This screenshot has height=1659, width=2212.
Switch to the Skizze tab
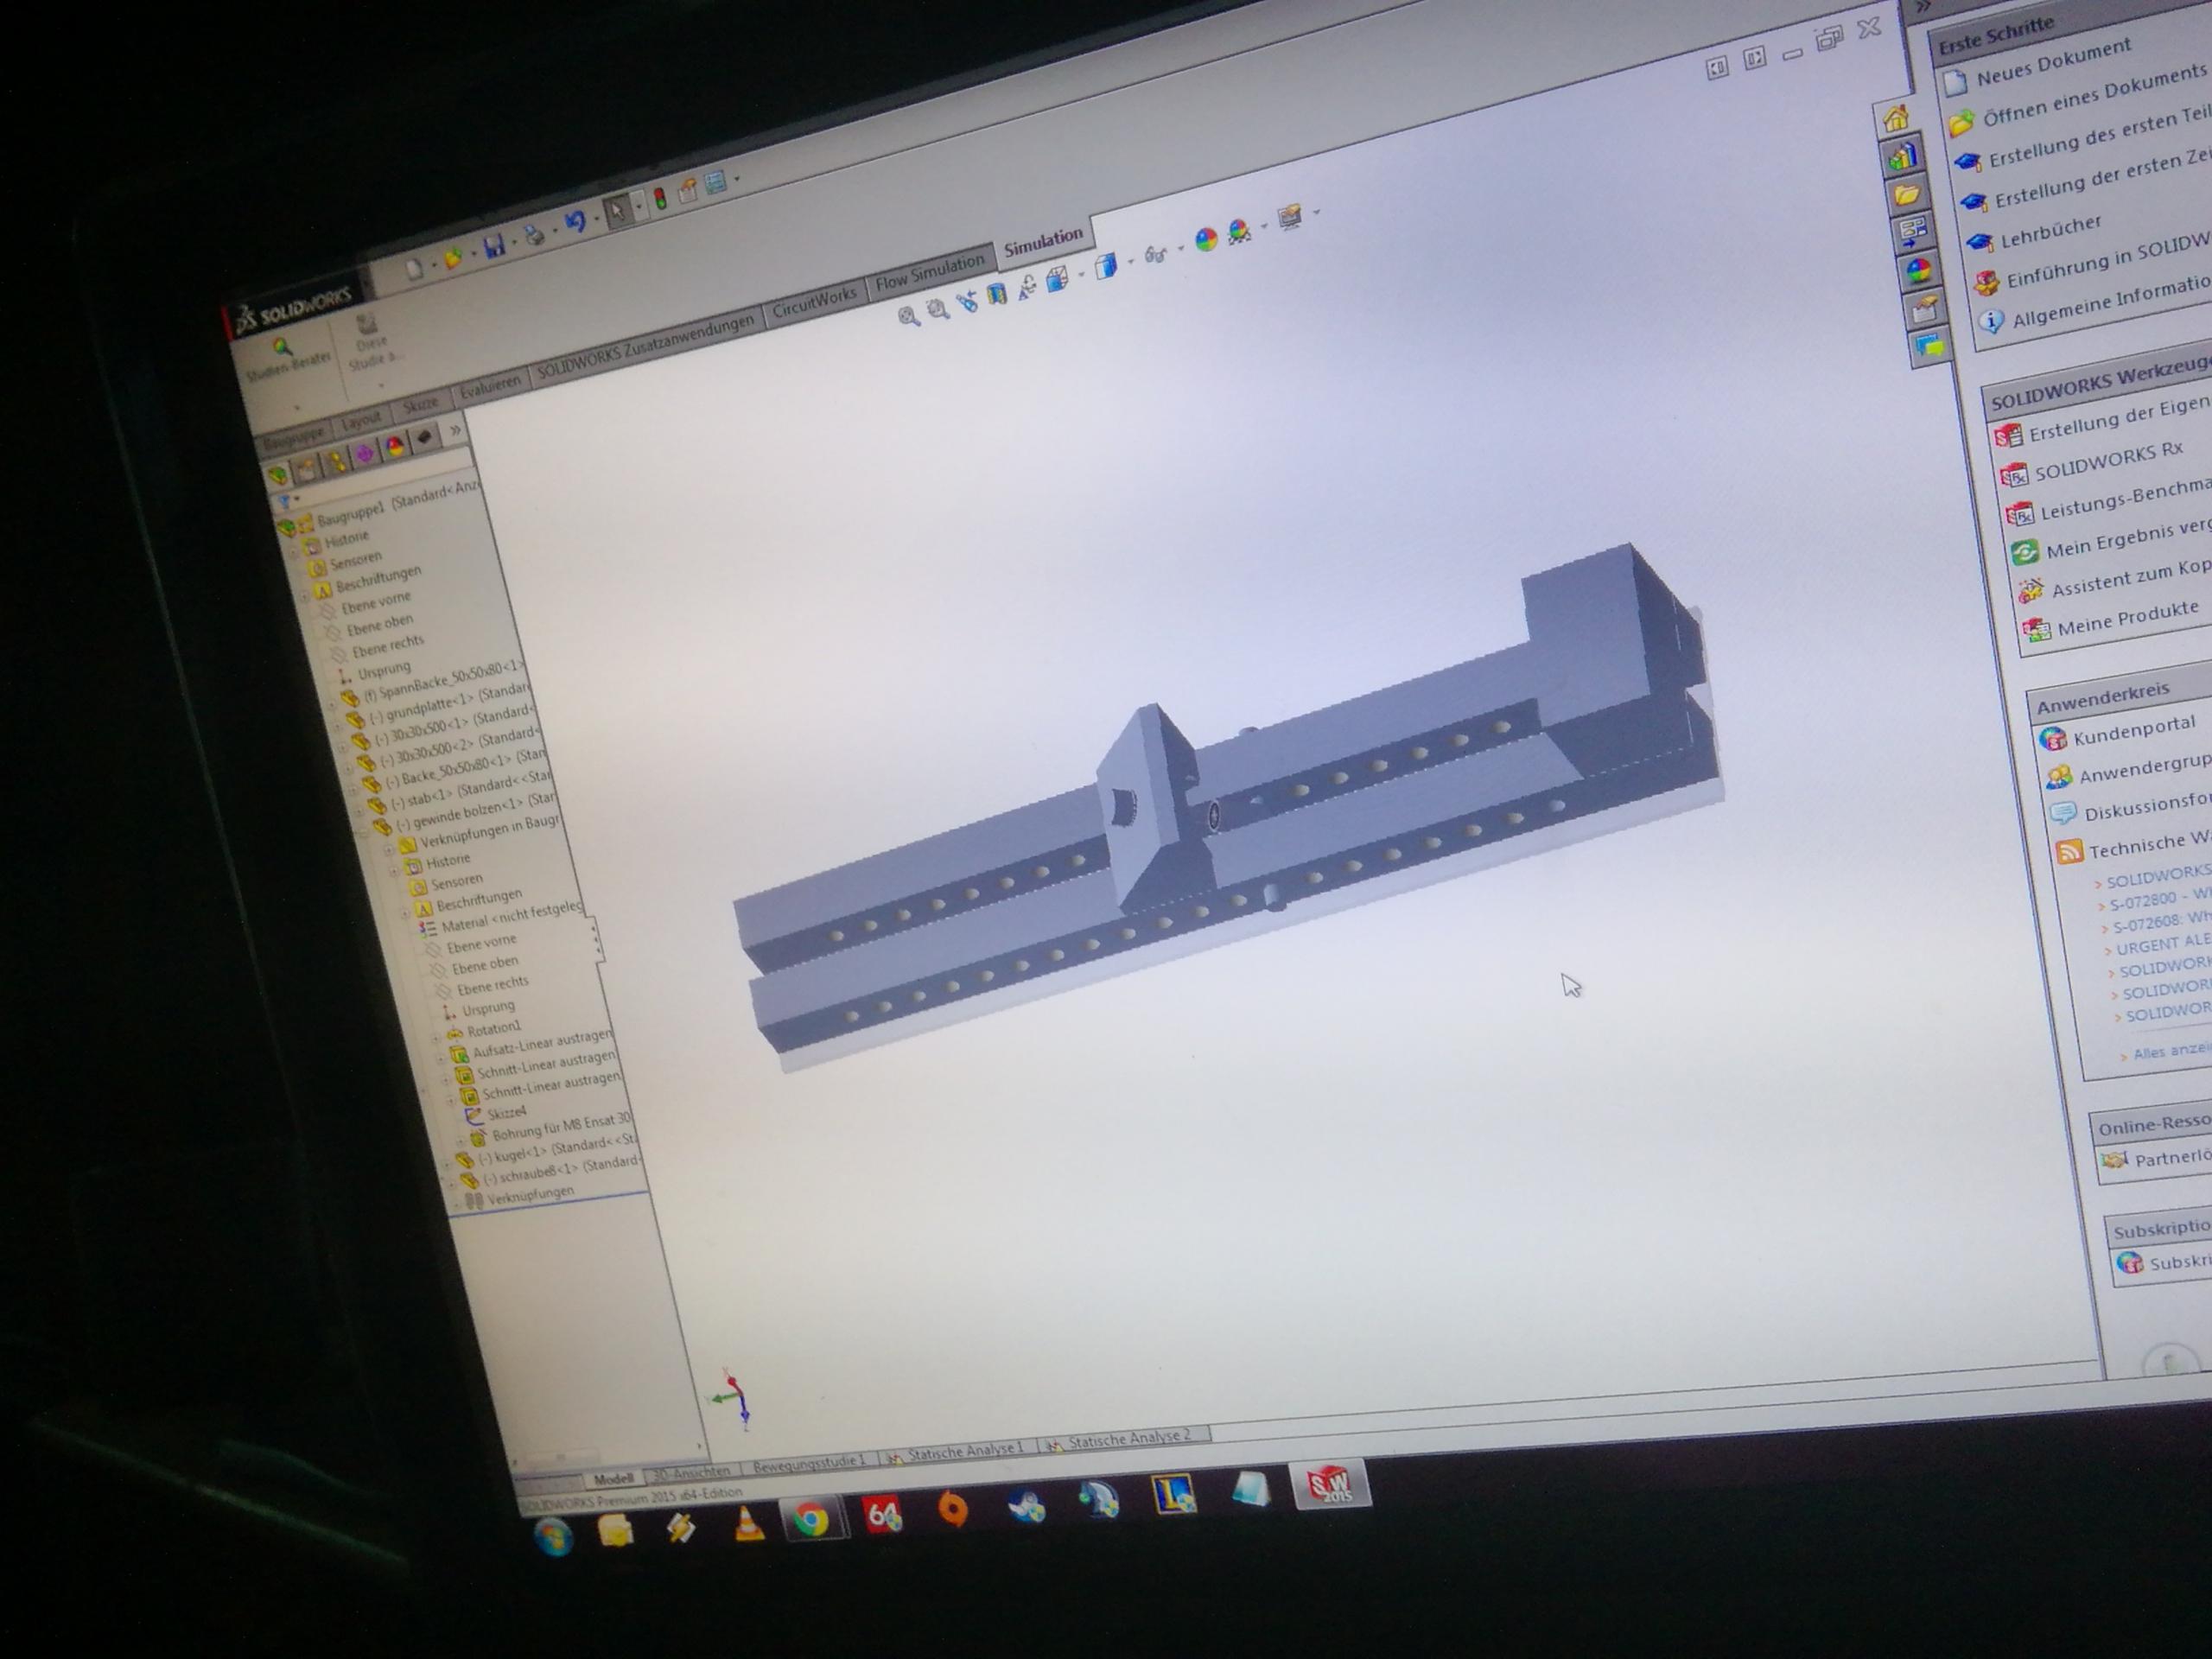[x=420, y=406]
